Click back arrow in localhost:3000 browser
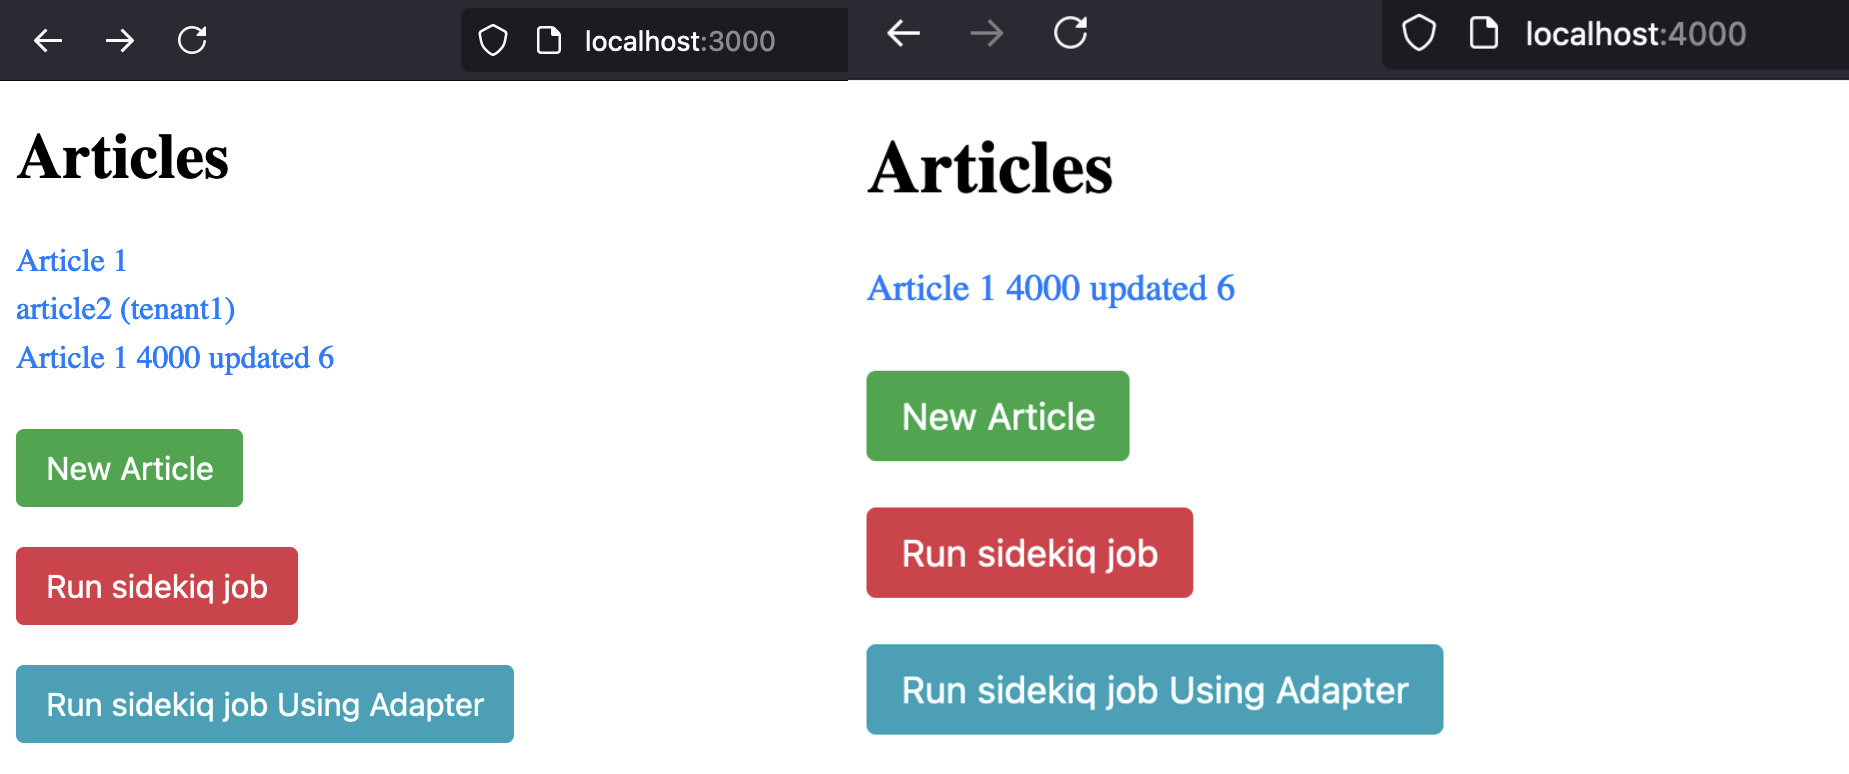 click(48, 41)
